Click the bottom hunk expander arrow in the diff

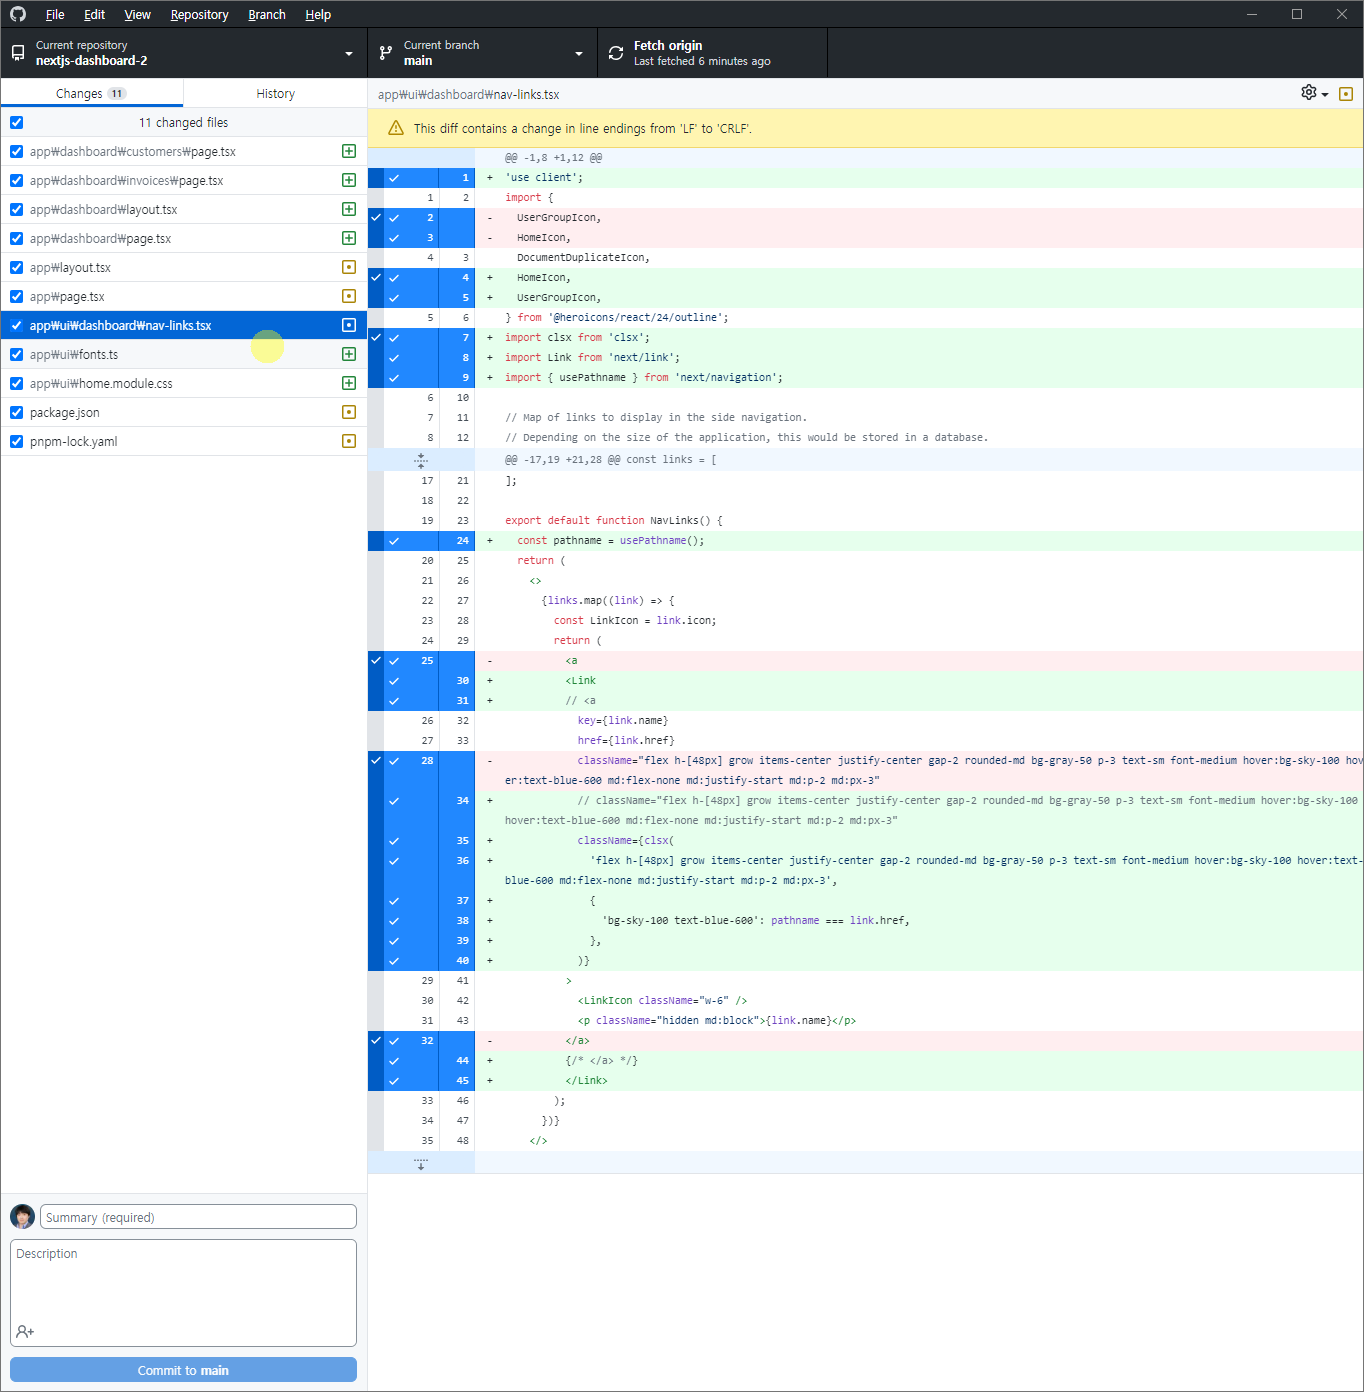(421, 1163)
